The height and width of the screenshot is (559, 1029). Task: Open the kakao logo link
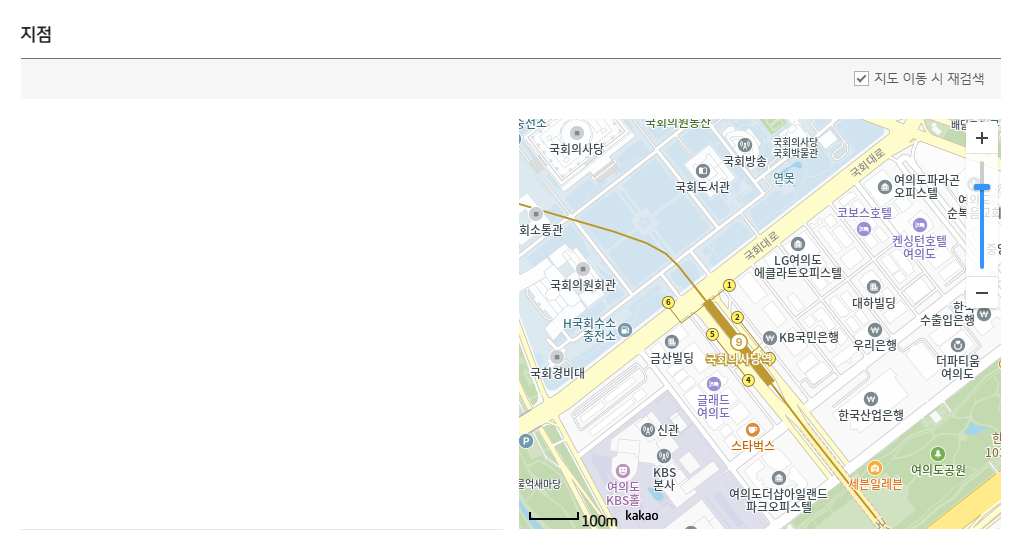tap(641, 516)
